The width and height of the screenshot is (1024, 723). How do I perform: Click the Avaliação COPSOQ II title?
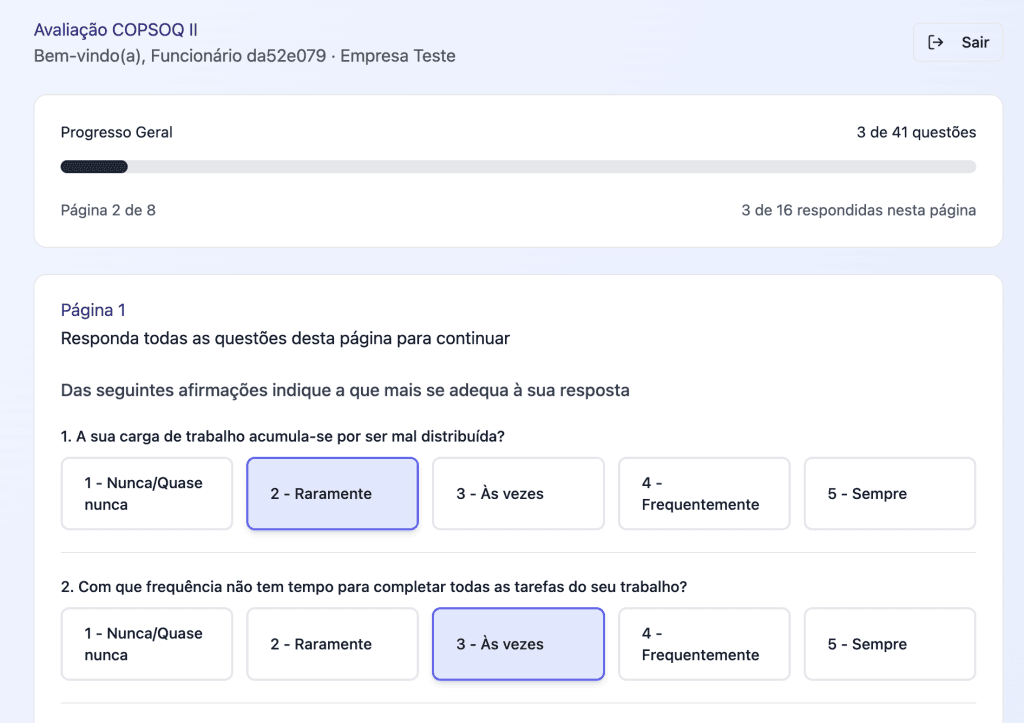tap(115, 29)
